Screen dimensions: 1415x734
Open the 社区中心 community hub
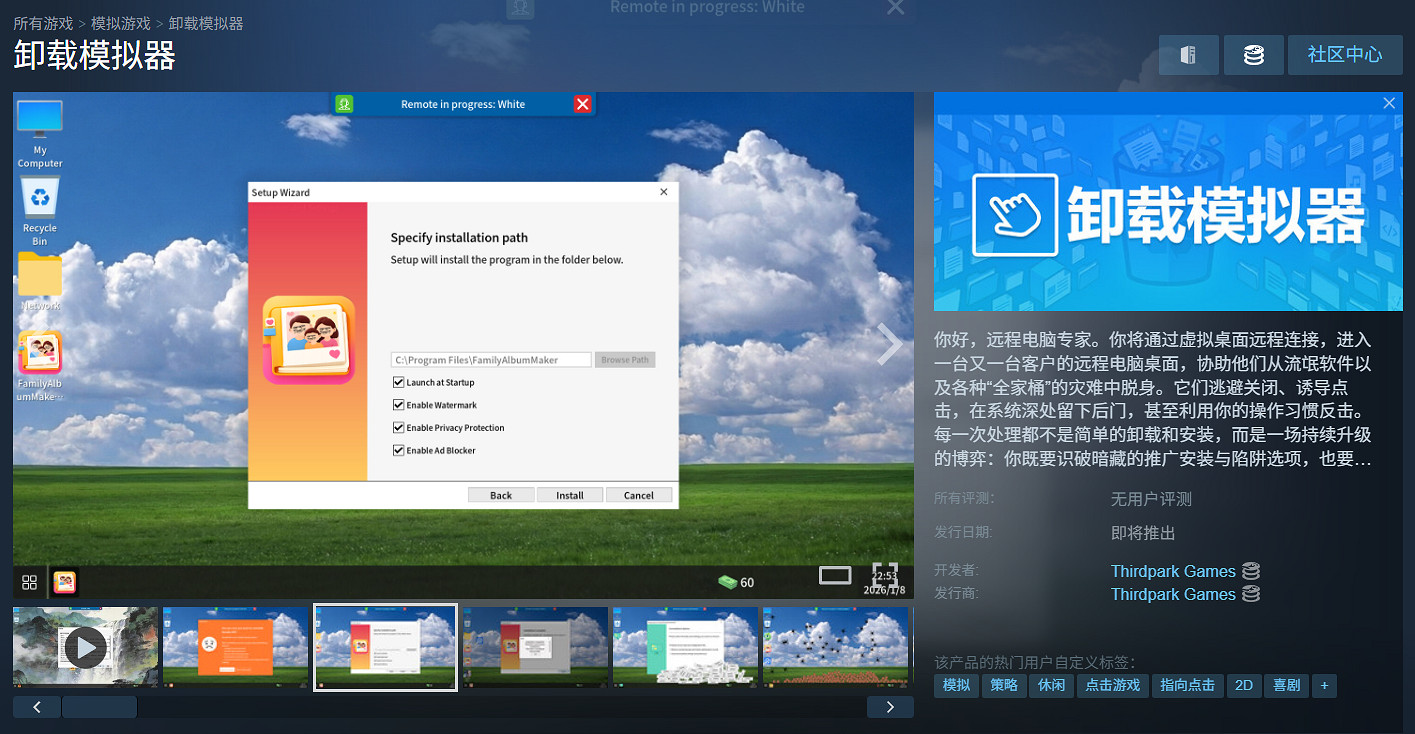[x=1345, y=55]
